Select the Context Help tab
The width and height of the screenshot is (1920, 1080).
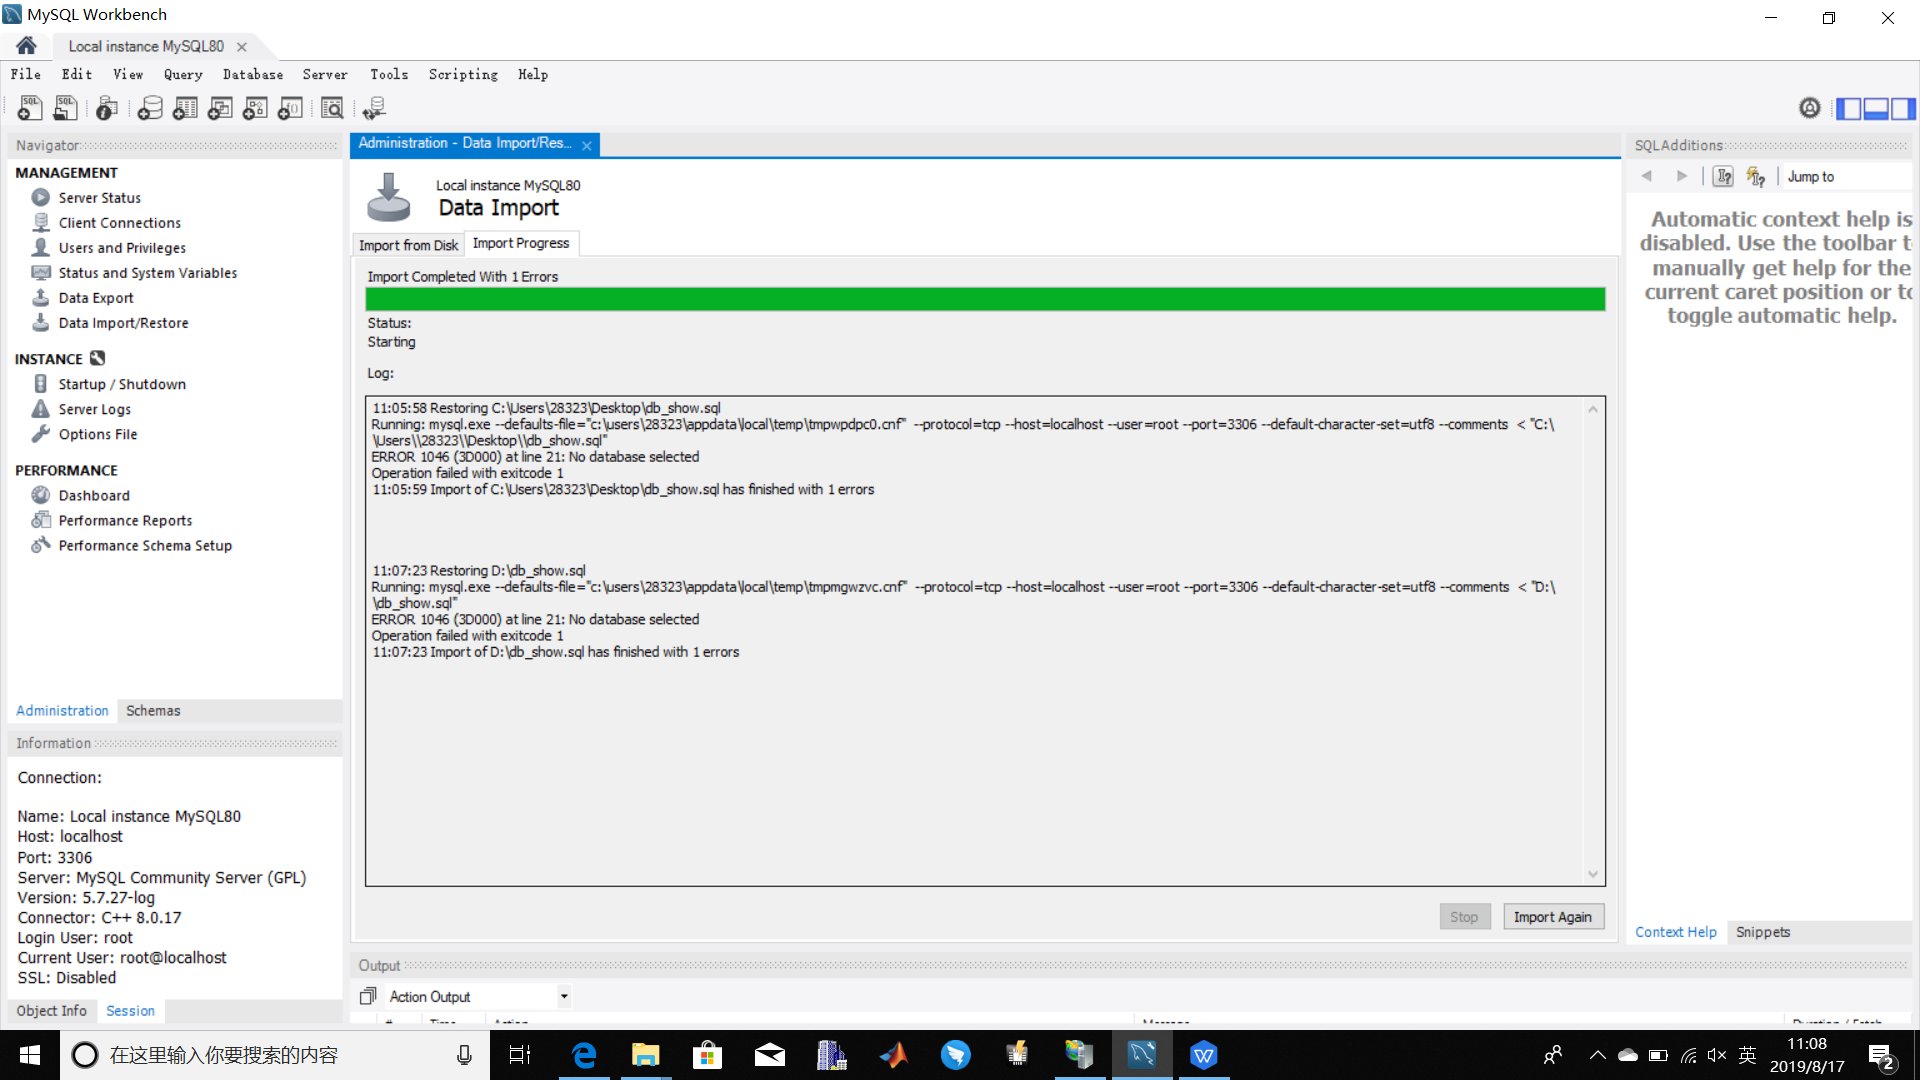(1675, 932)
